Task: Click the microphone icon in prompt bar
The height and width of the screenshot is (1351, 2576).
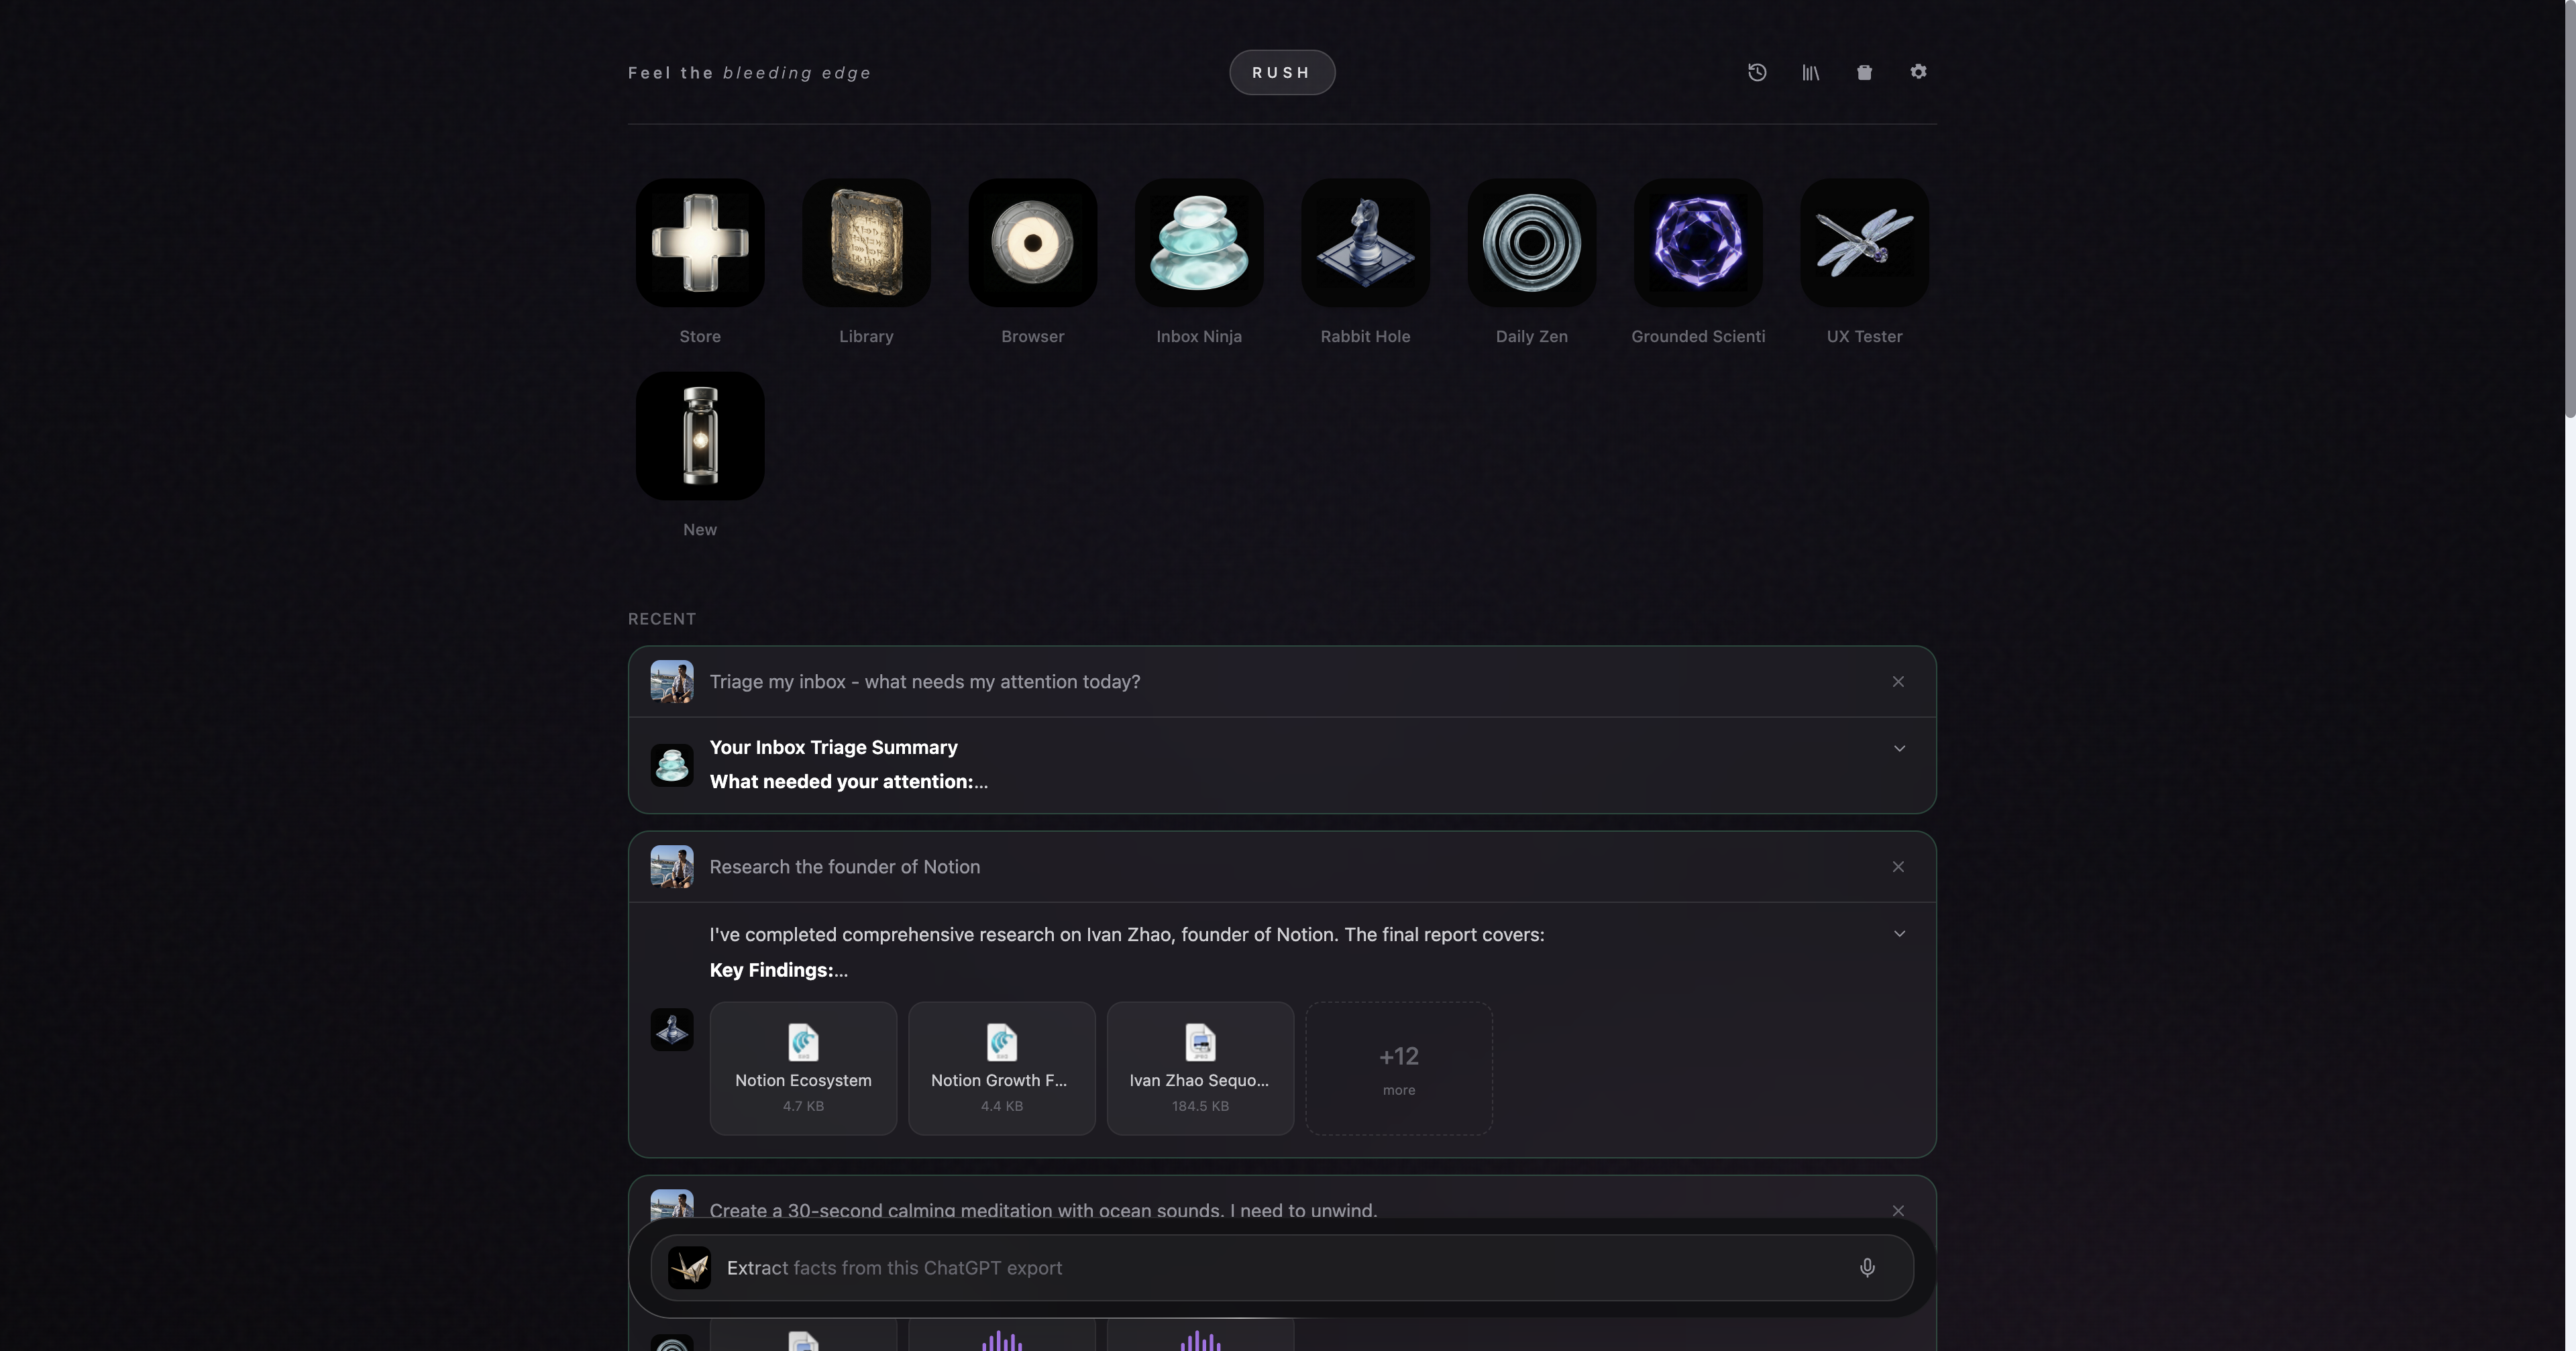Action: click(1867, 1268)
